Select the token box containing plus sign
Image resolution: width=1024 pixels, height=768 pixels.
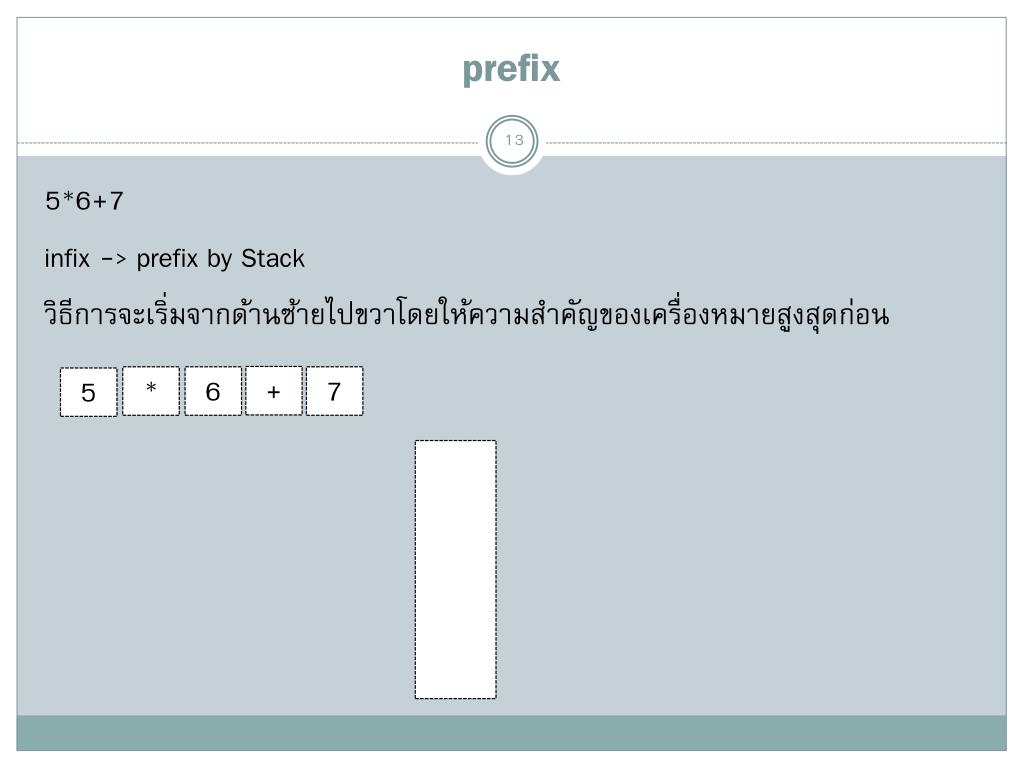[274, 391]
